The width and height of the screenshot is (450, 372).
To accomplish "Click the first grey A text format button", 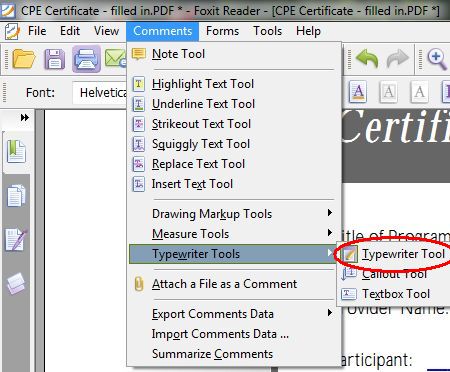I will pos(389,91).
